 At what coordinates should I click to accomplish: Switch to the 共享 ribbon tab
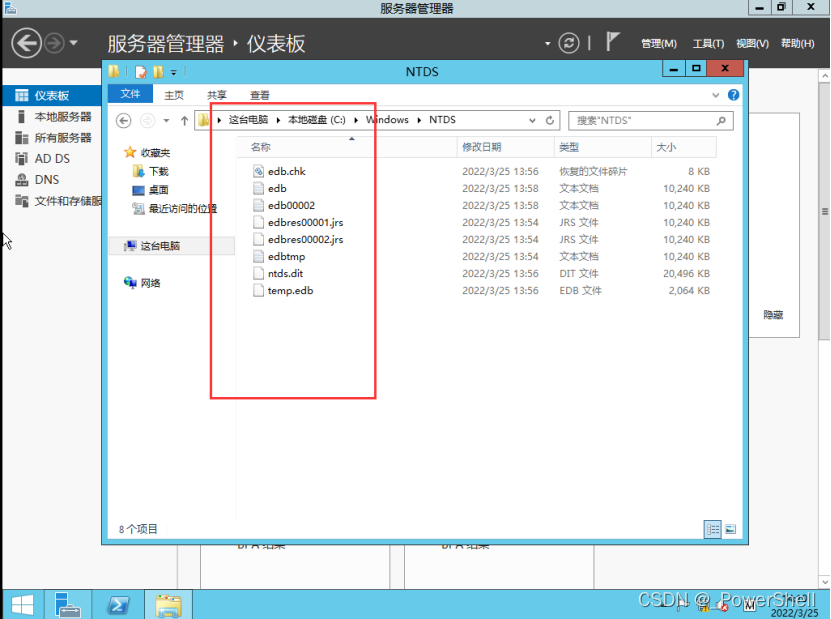pyautogui.click(x=216, y=95)
